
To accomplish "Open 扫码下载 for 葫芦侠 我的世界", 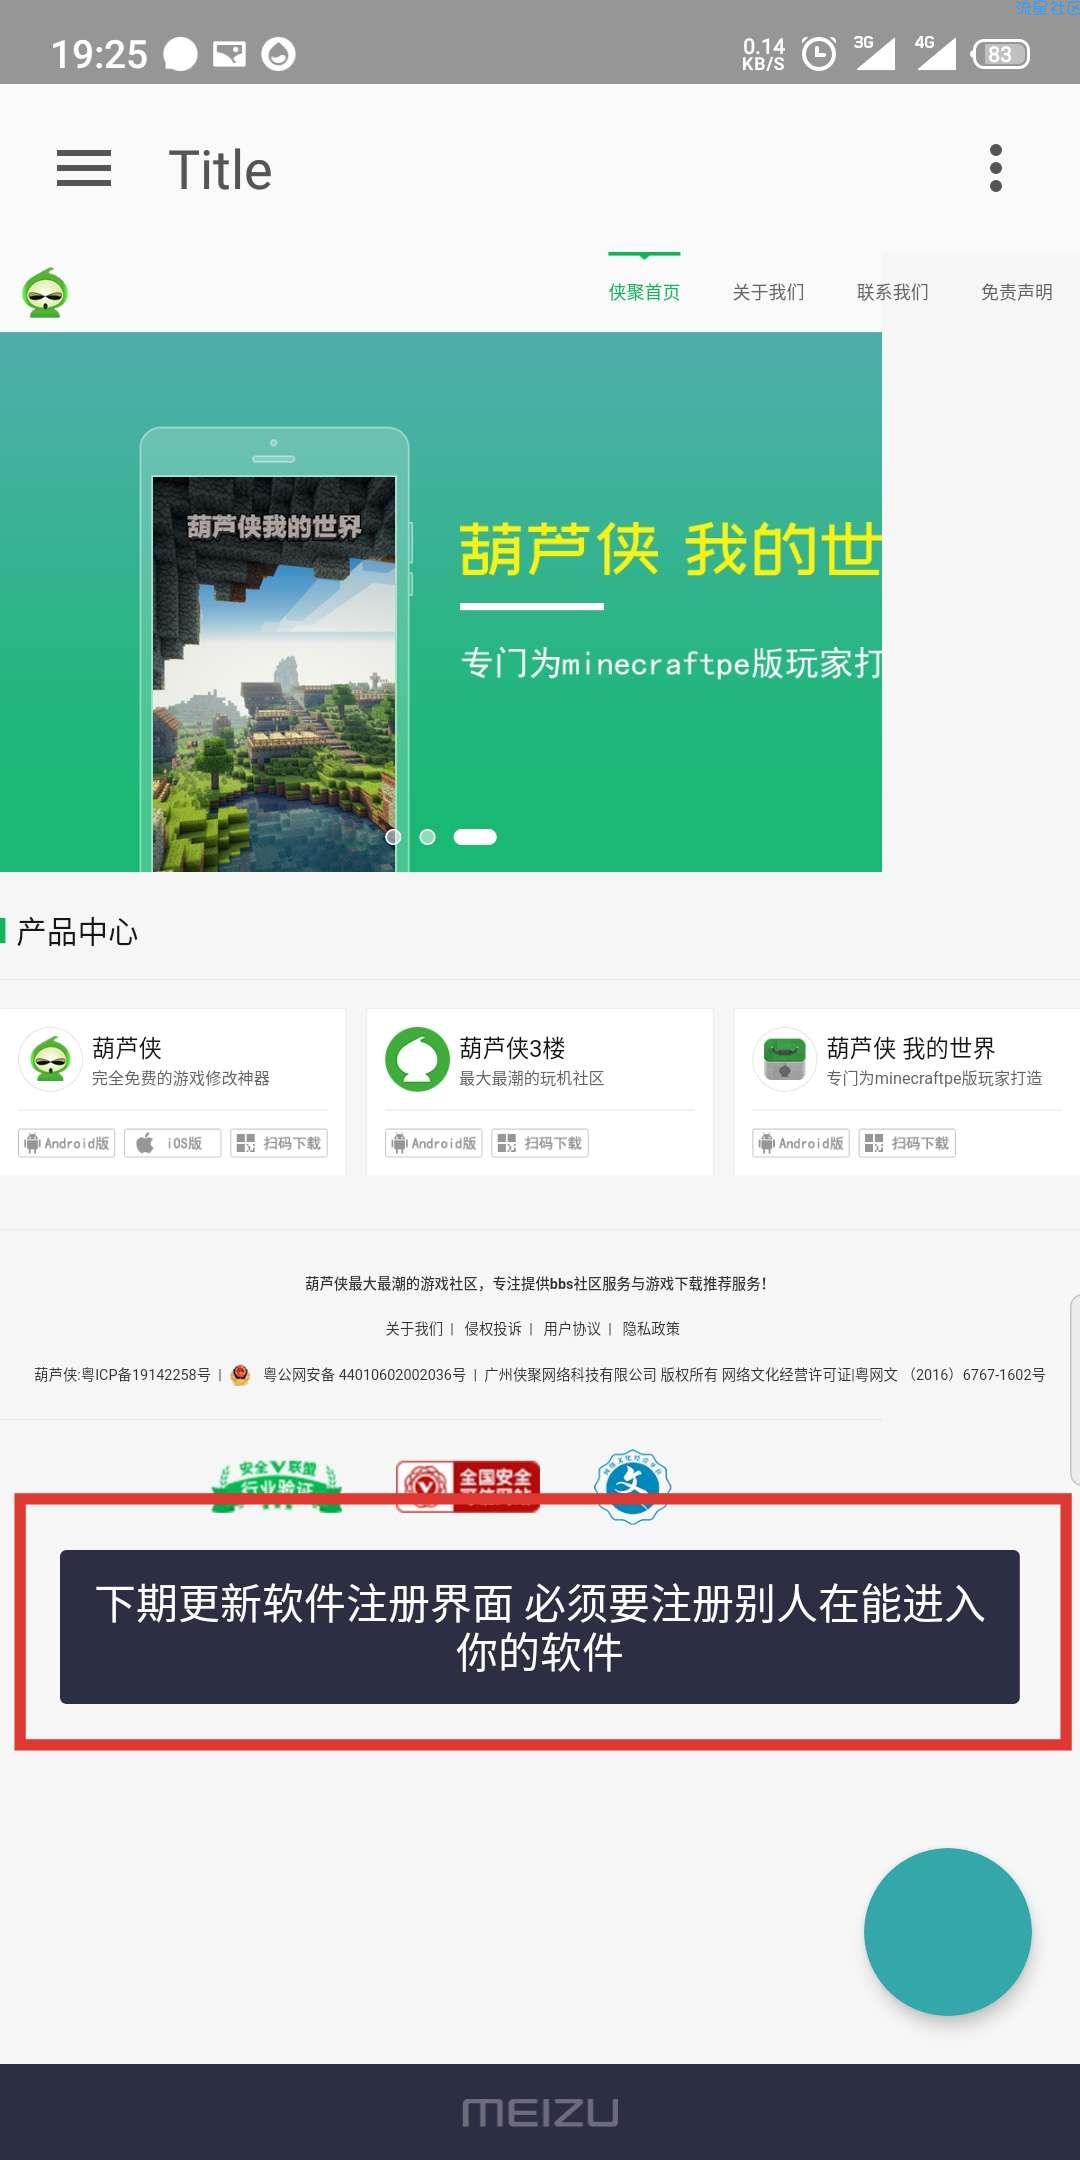I will [907, 1143].
